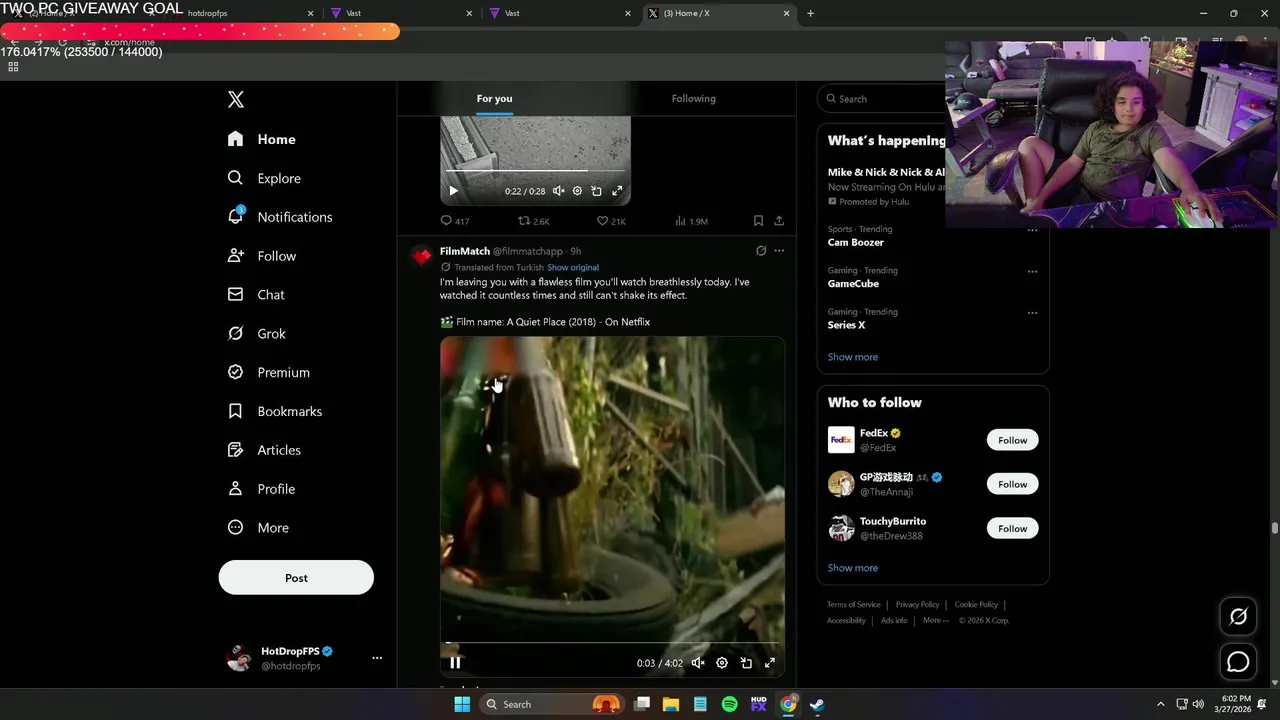Open Grok from the sidebar

click(x=256, y=334)
